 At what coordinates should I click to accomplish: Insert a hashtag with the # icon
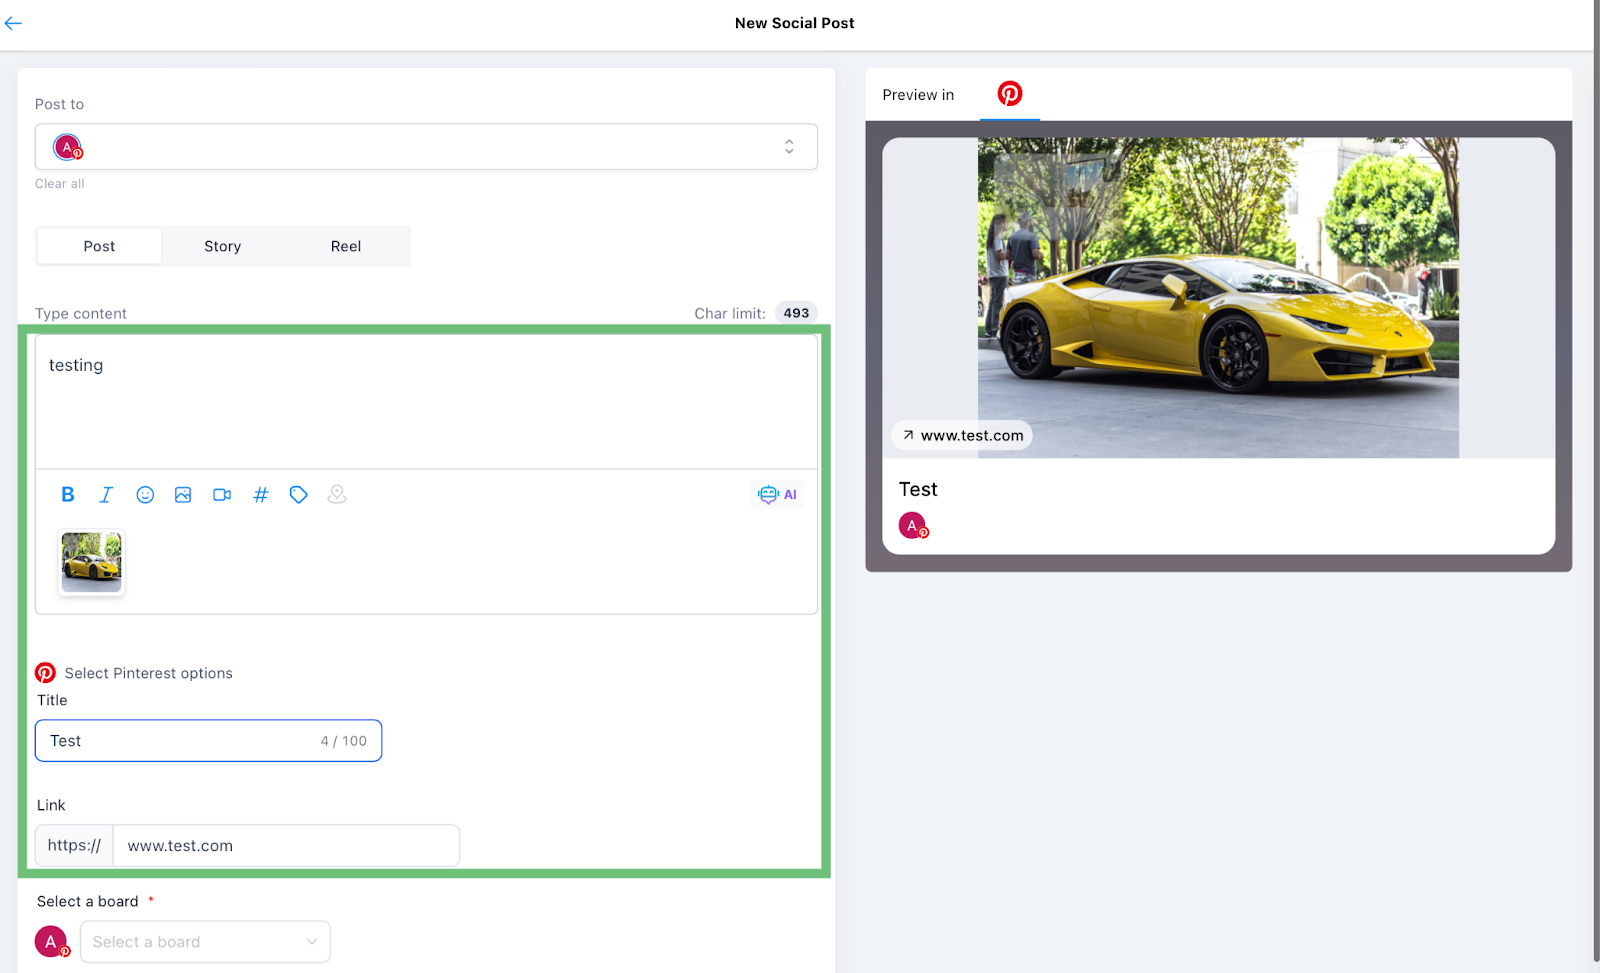click(x=260, y=494)
